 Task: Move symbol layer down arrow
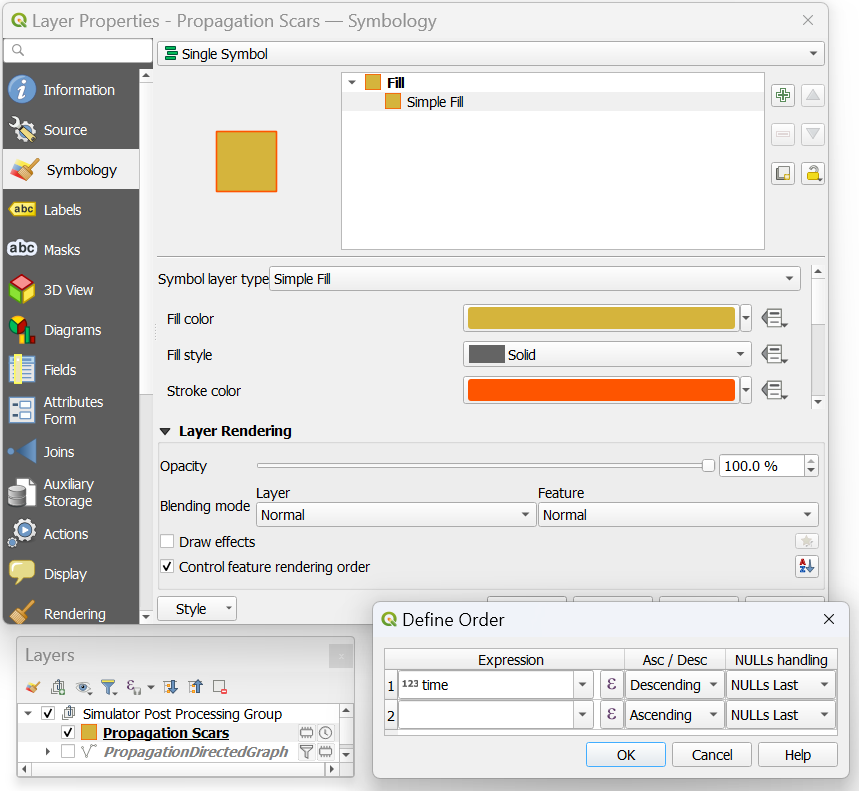pyautogui.click(x=813, y=134)
